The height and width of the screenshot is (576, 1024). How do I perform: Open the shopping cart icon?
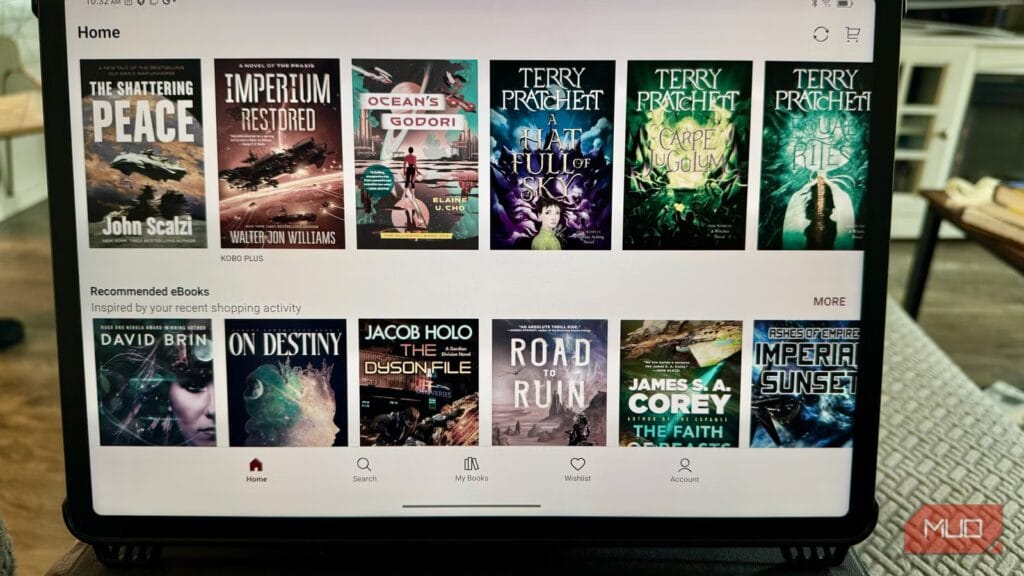tap(852, 34)
